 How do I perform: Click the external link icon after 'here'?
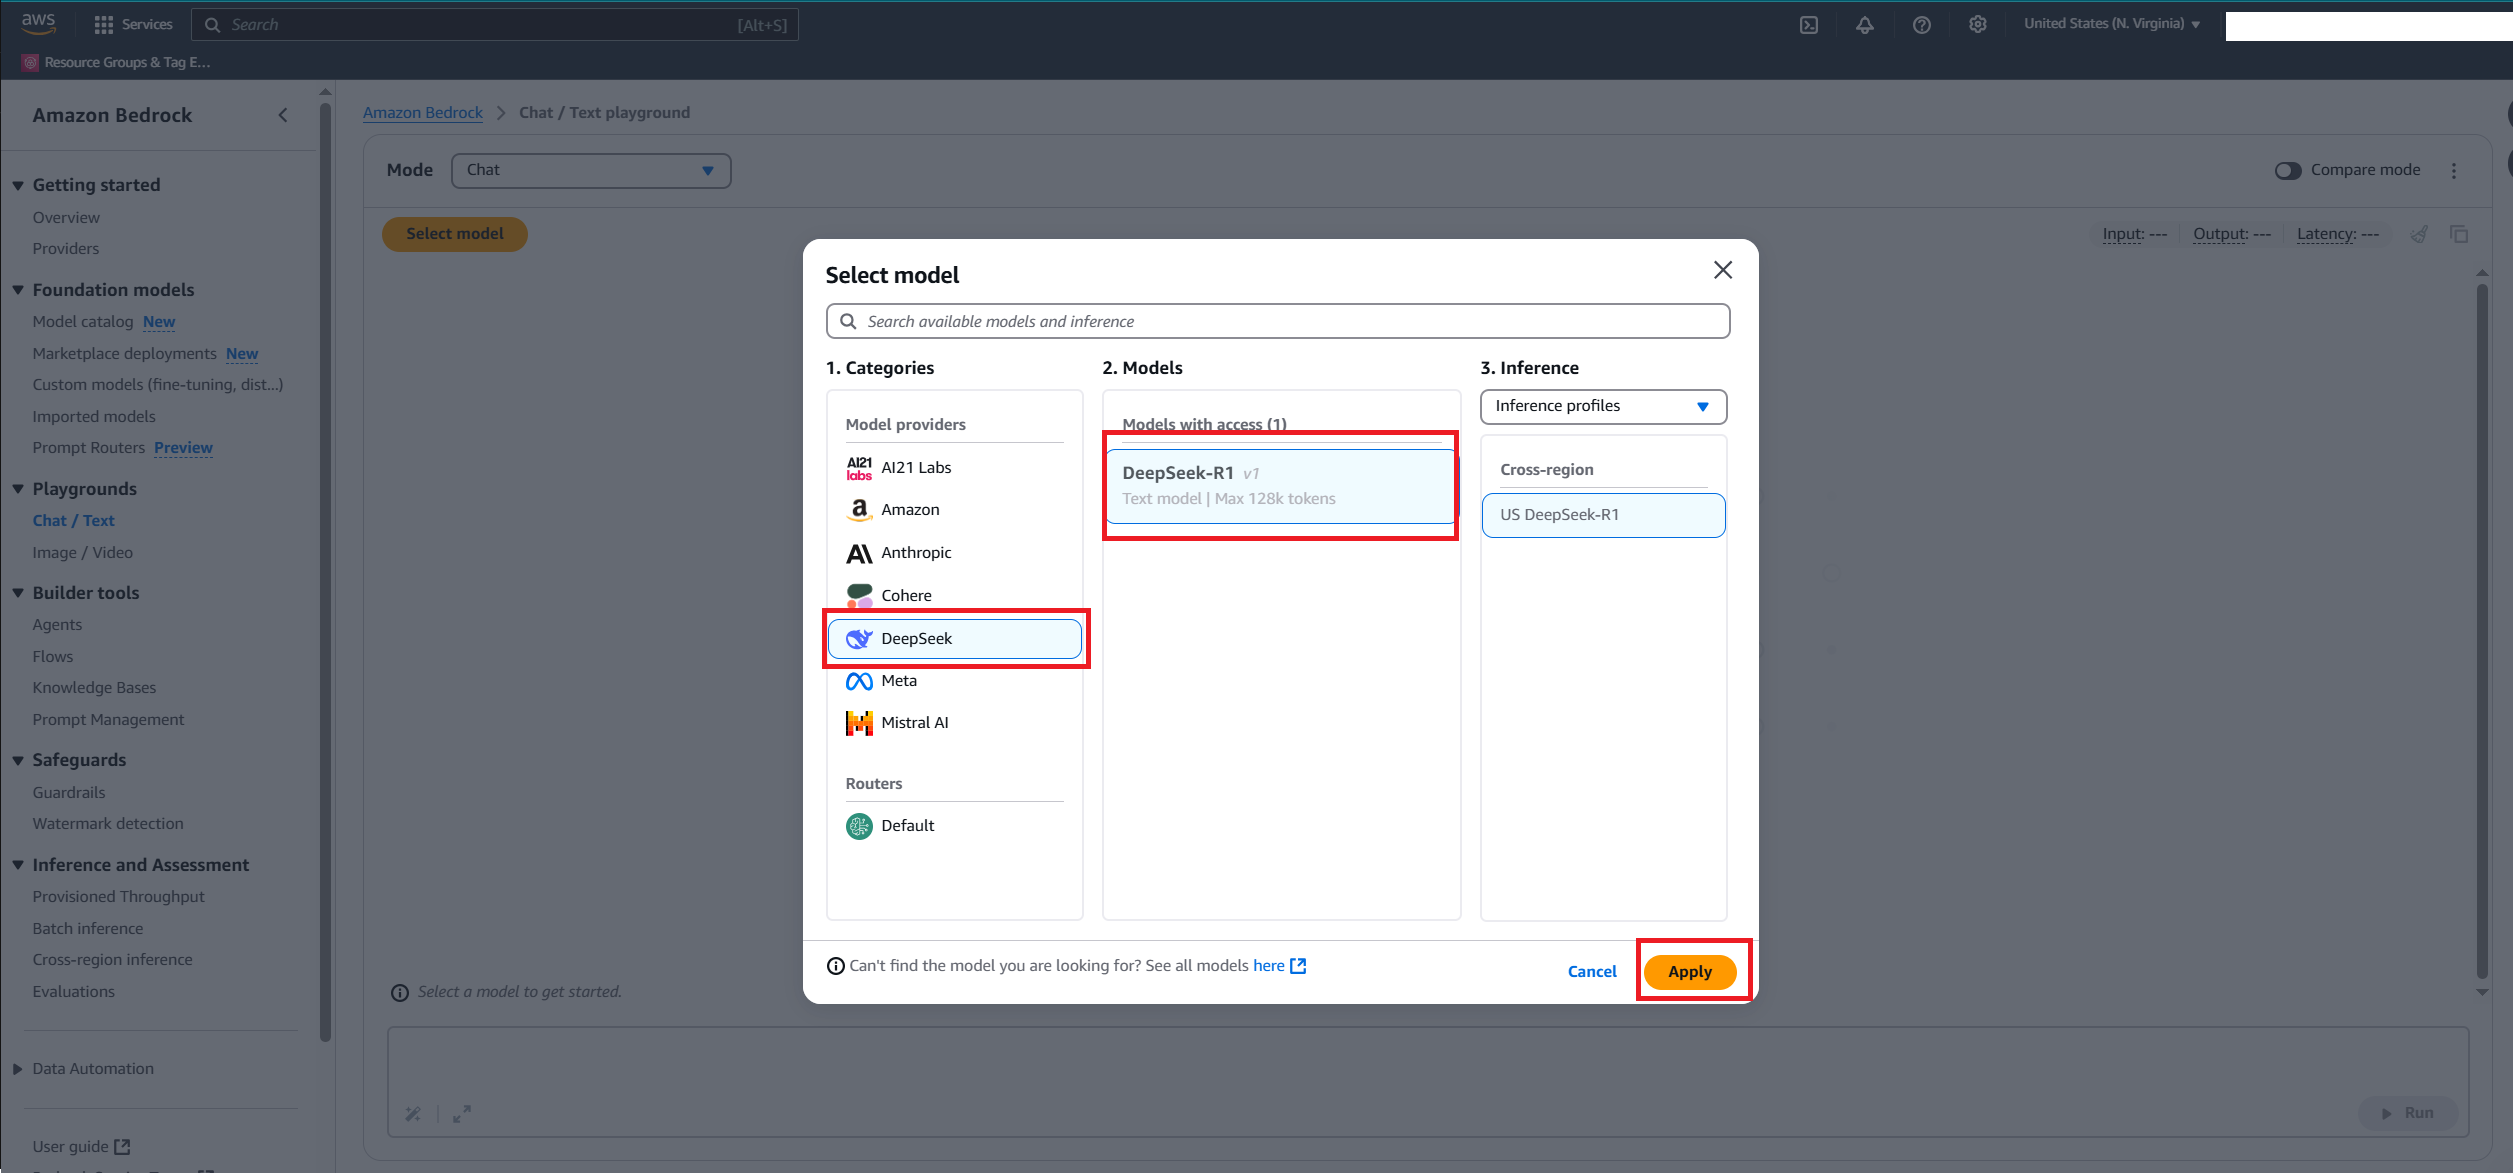click(1298, 966)
